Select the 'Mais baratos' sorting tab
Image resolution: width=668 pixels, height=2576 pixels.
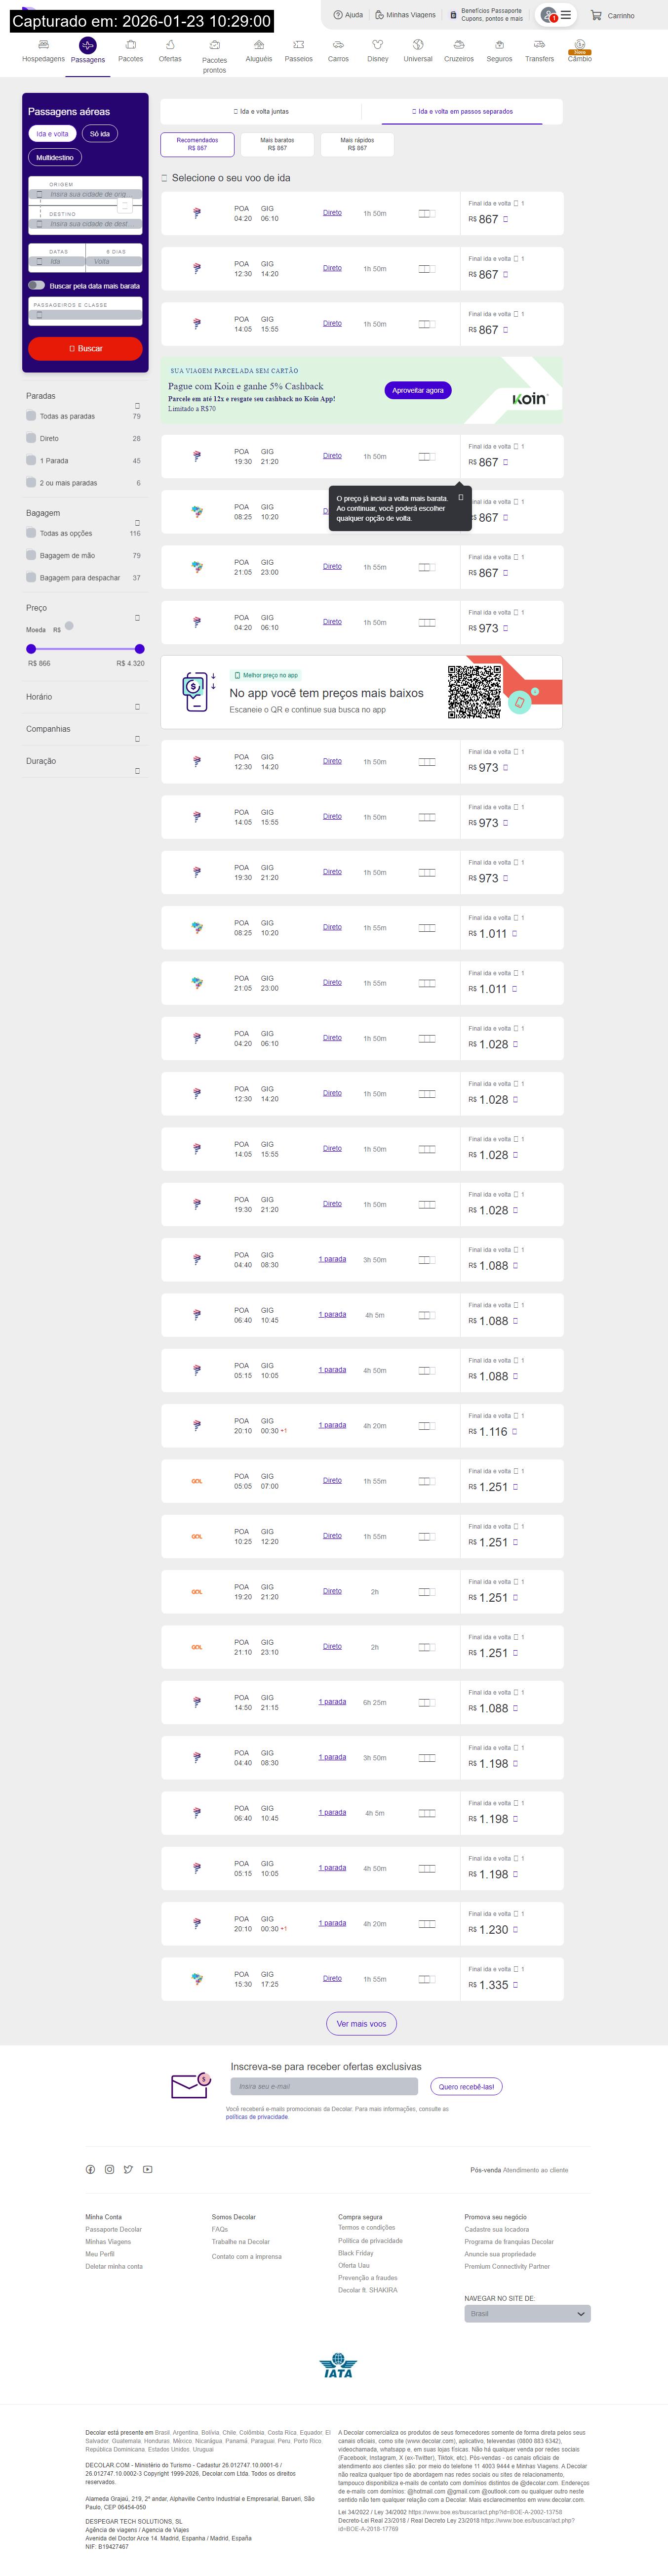[x=277, y=144]
